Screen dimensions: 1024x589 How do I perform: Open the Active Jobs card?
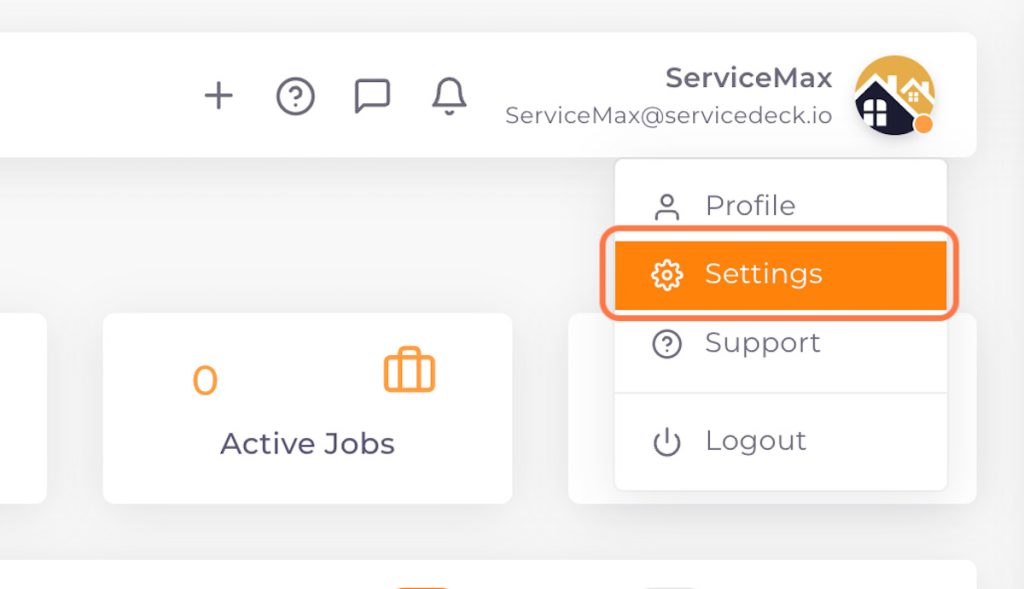coord(307,407)
